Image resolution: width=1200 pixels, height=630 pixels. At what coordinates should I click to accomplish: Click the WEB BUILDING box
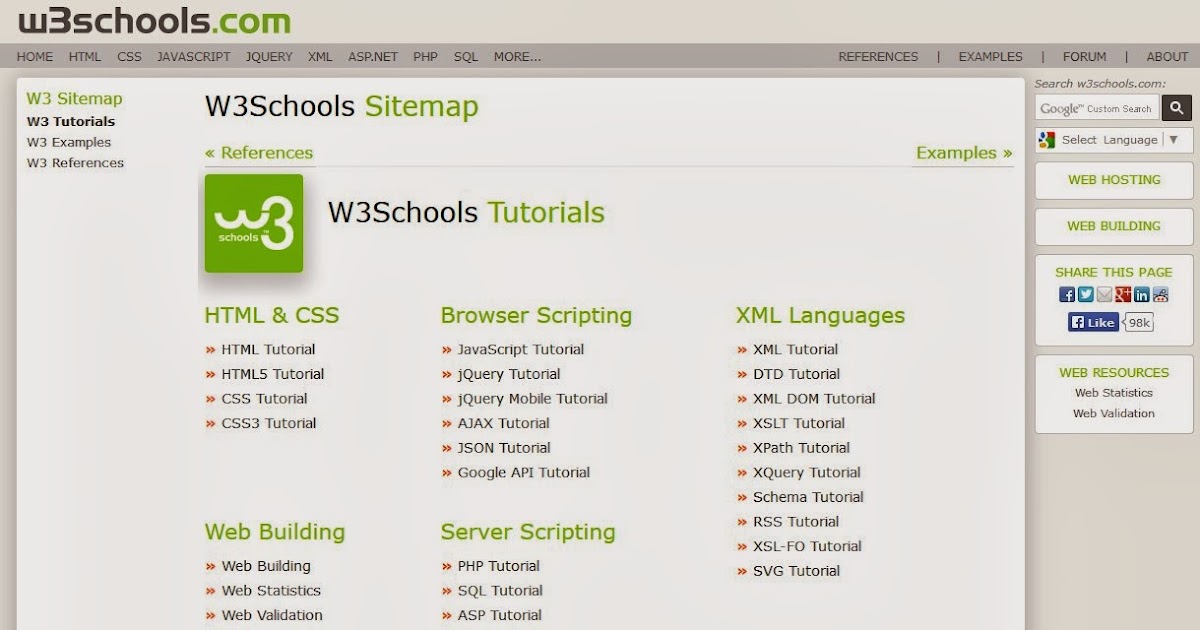[1114, 226]
